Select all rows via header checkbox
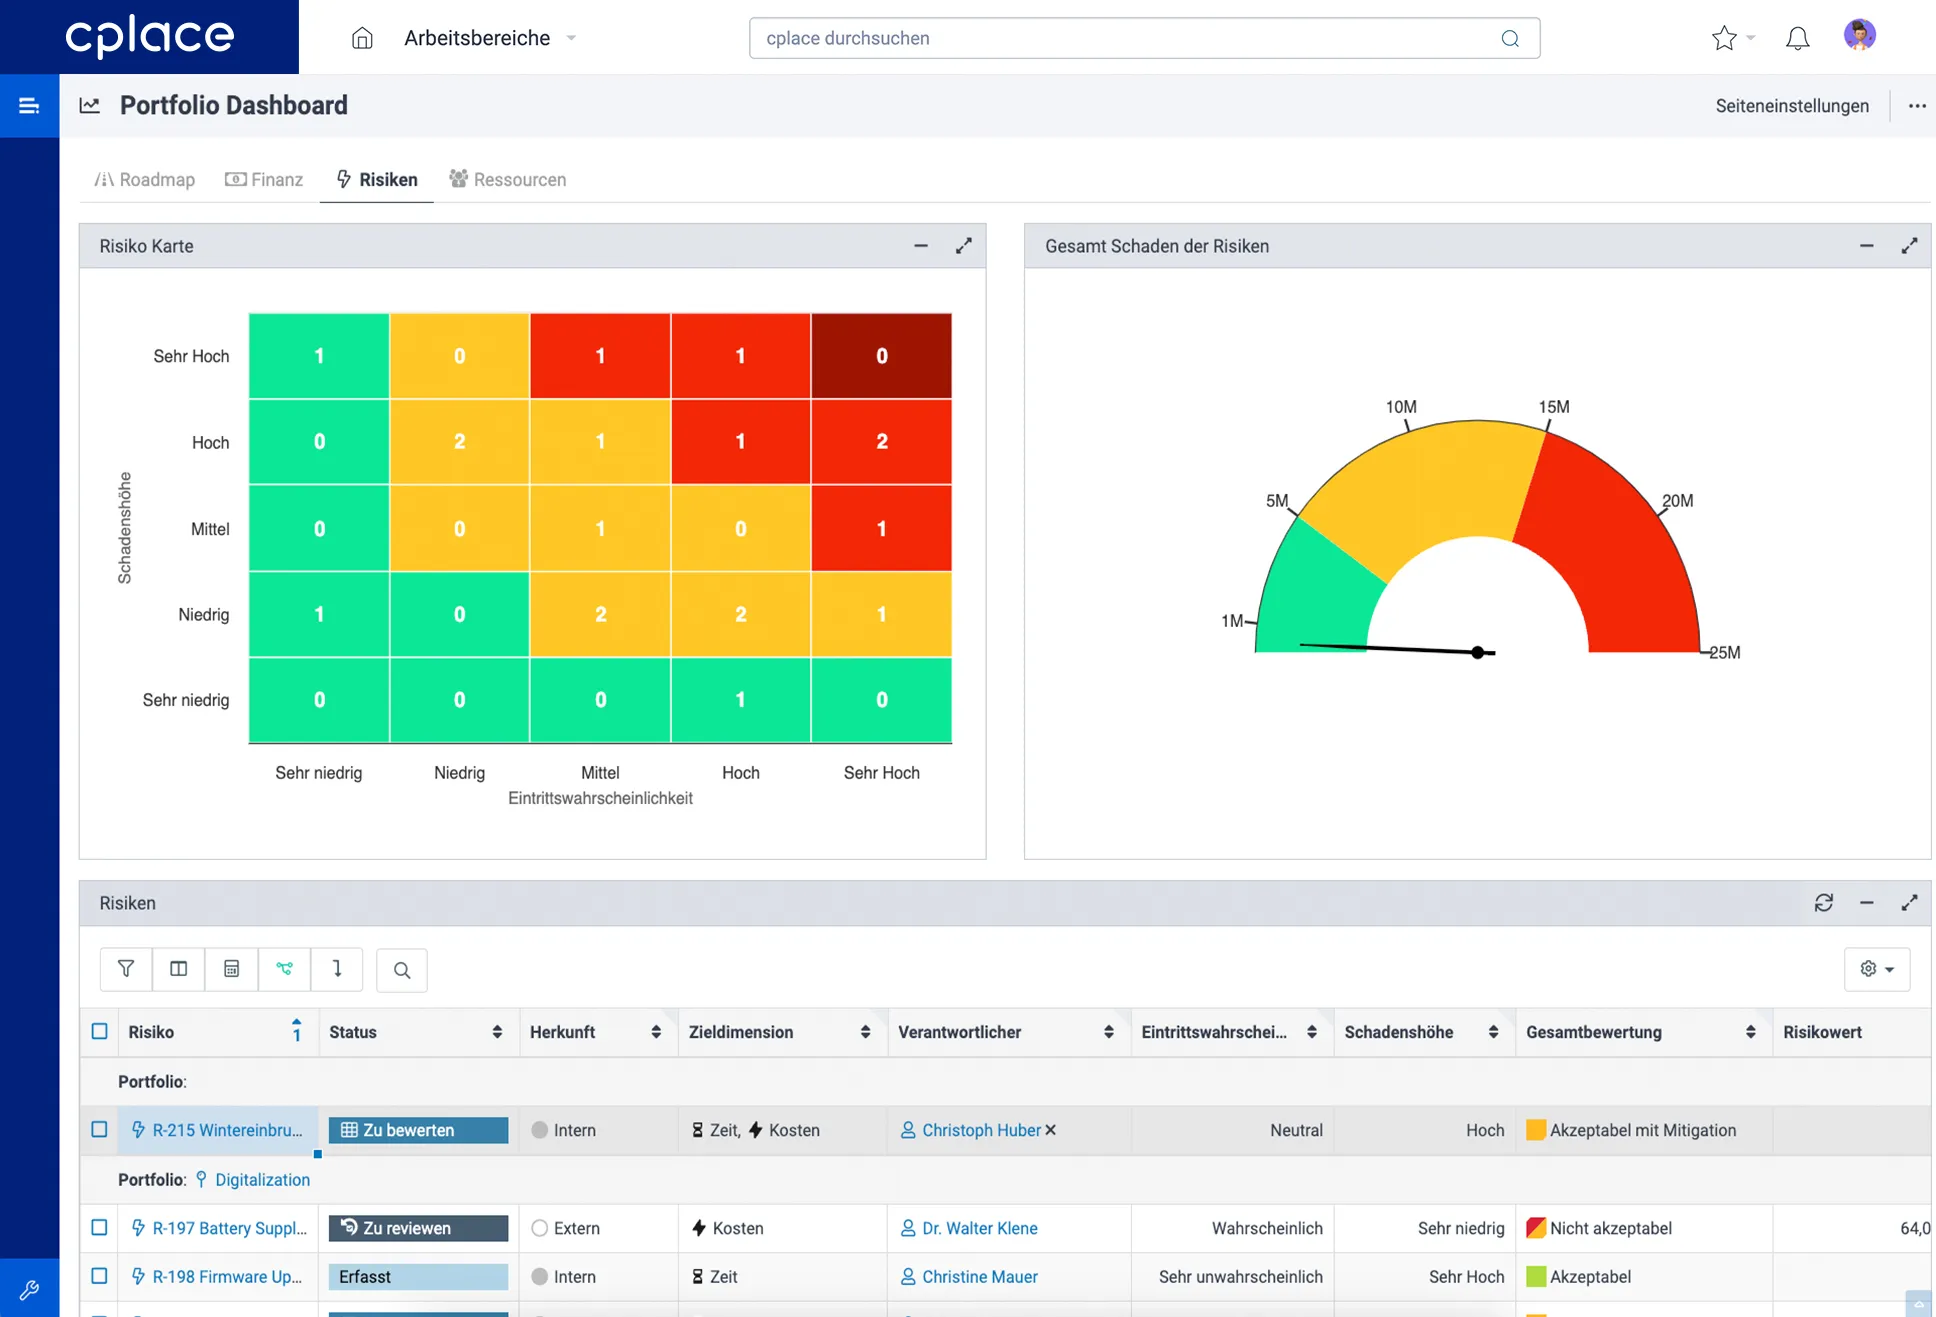Screen dimensions: 1936x1317 click(99, 1032)
